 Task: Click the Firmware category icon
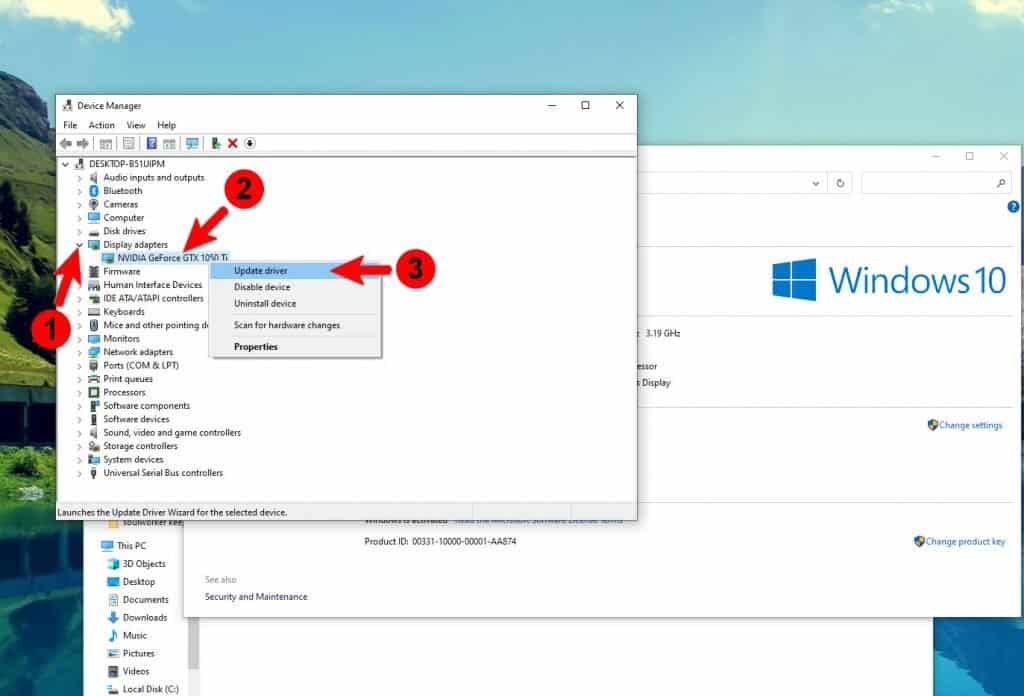pos(94,272)
